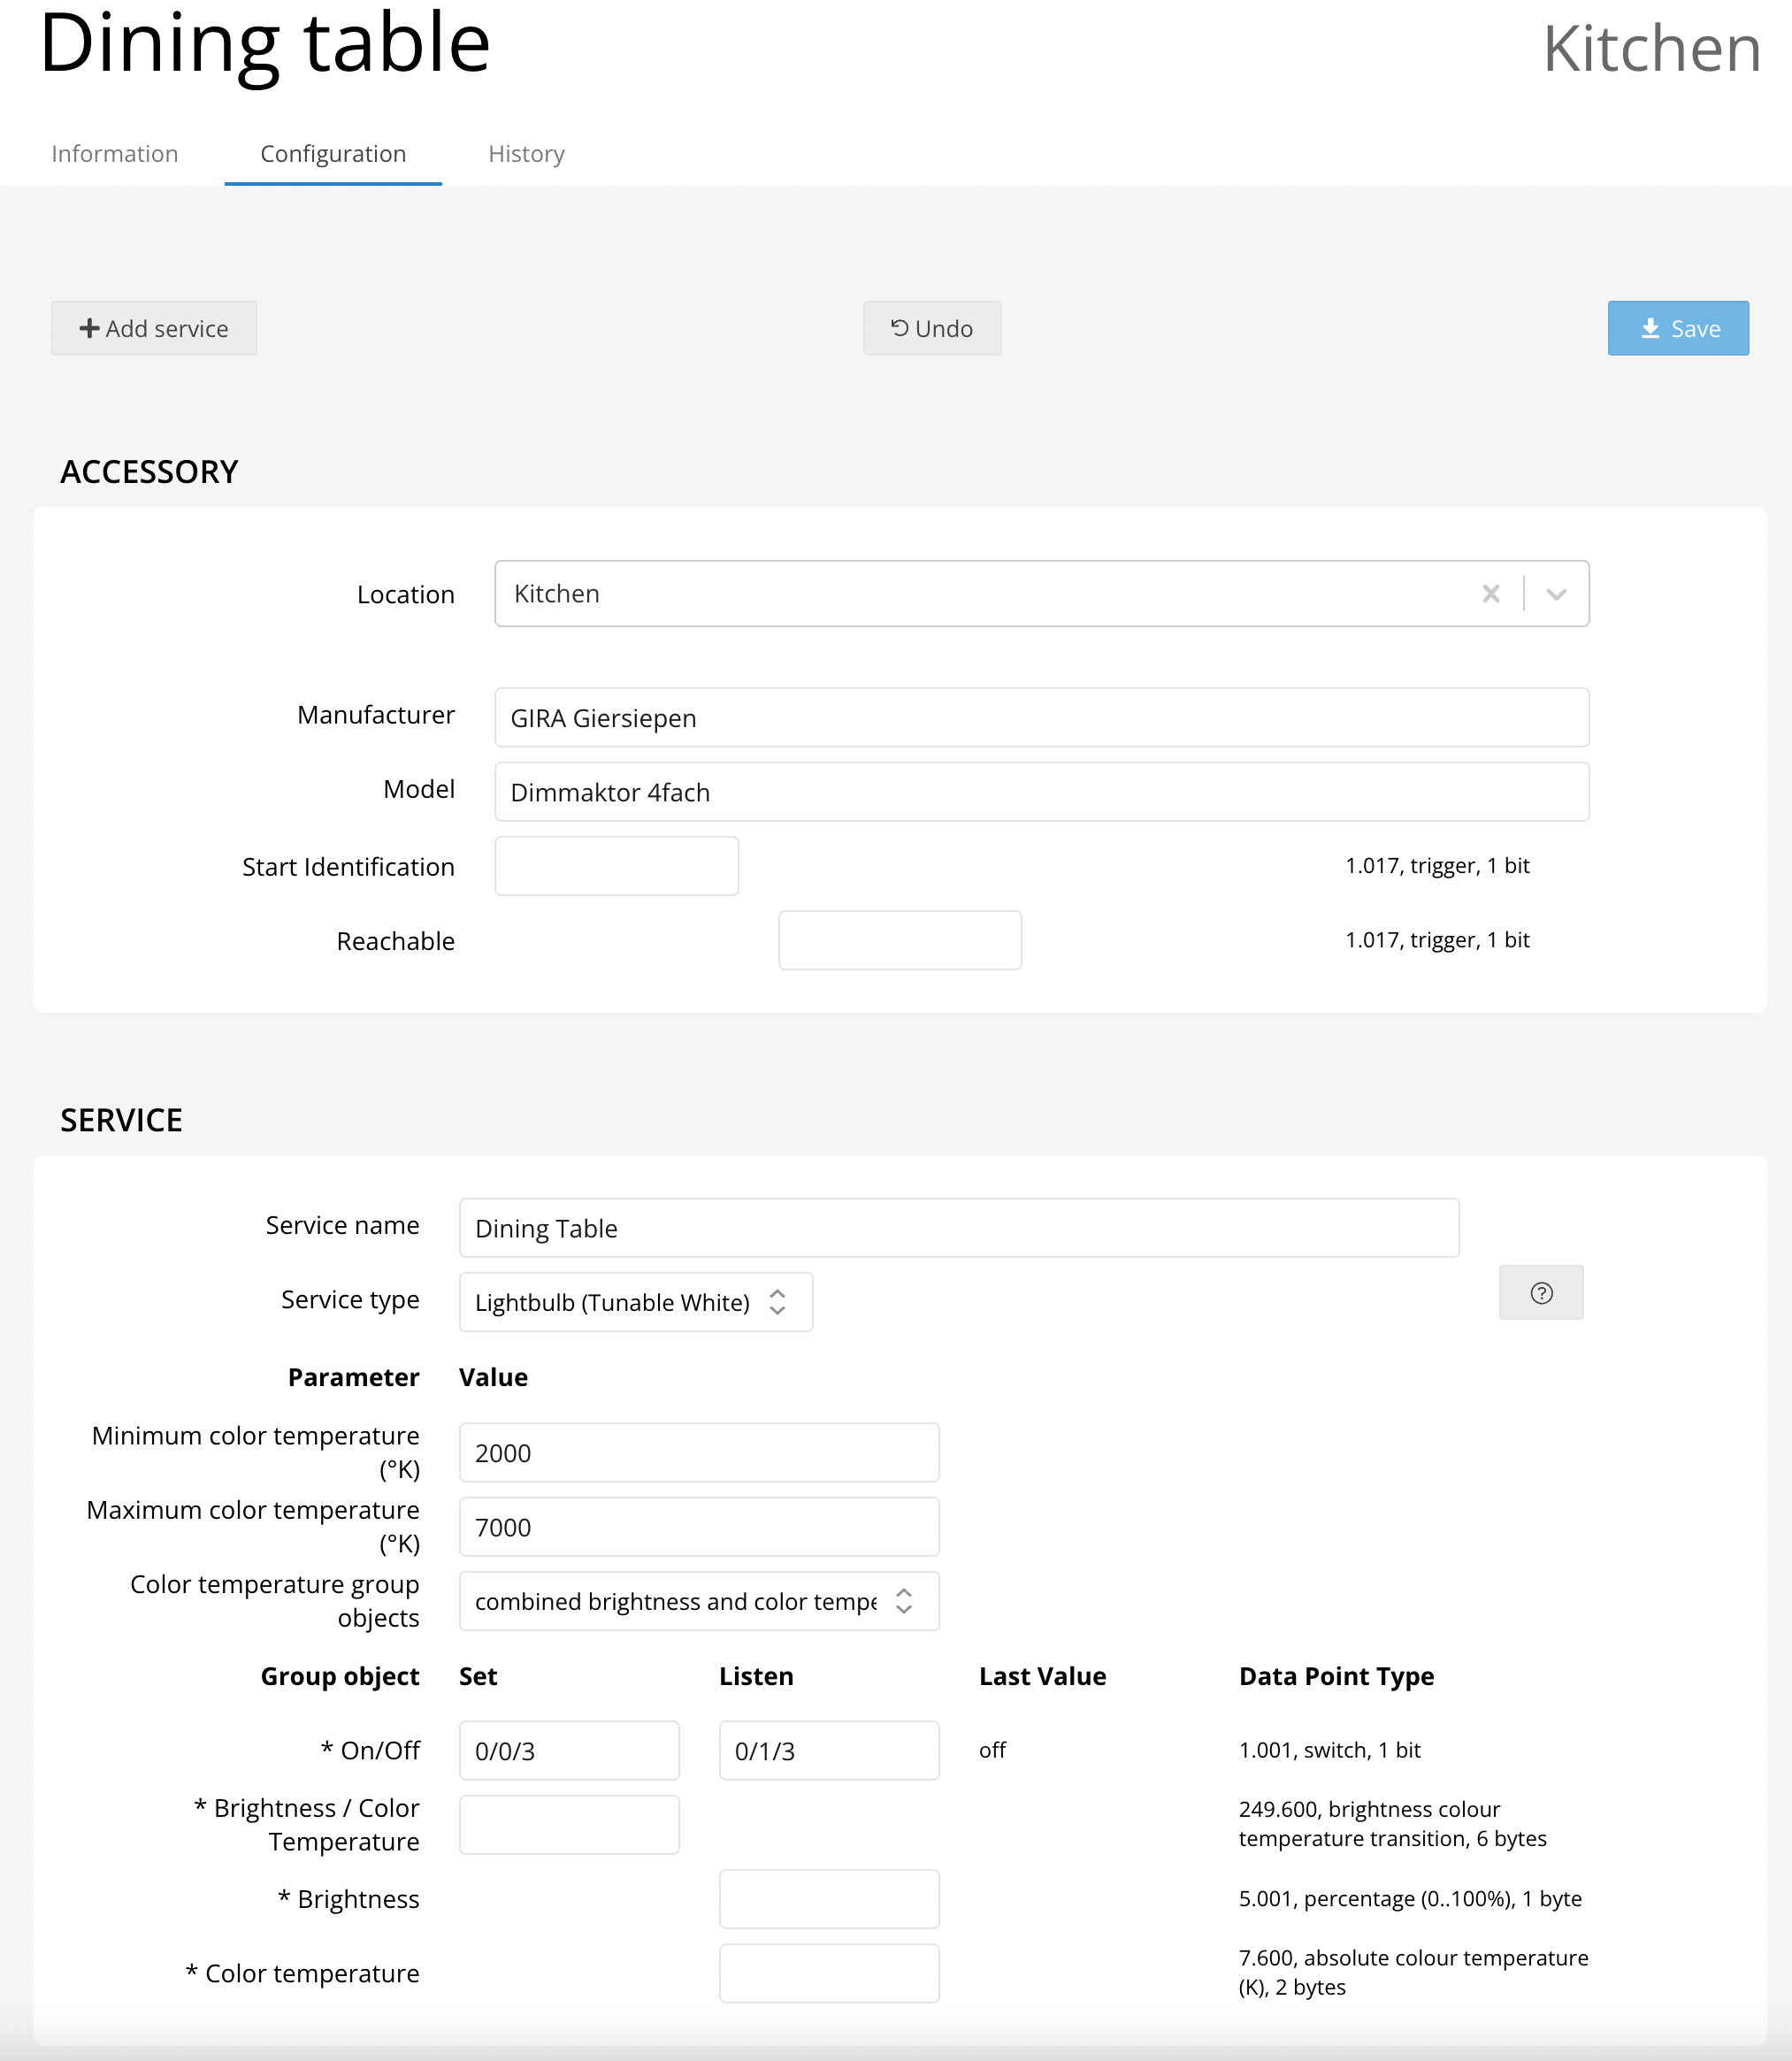1792x2061 pixels.
Task: Open Color temperature group objects dropdown
Action: pyautogui.click(x=698, y=1601)
